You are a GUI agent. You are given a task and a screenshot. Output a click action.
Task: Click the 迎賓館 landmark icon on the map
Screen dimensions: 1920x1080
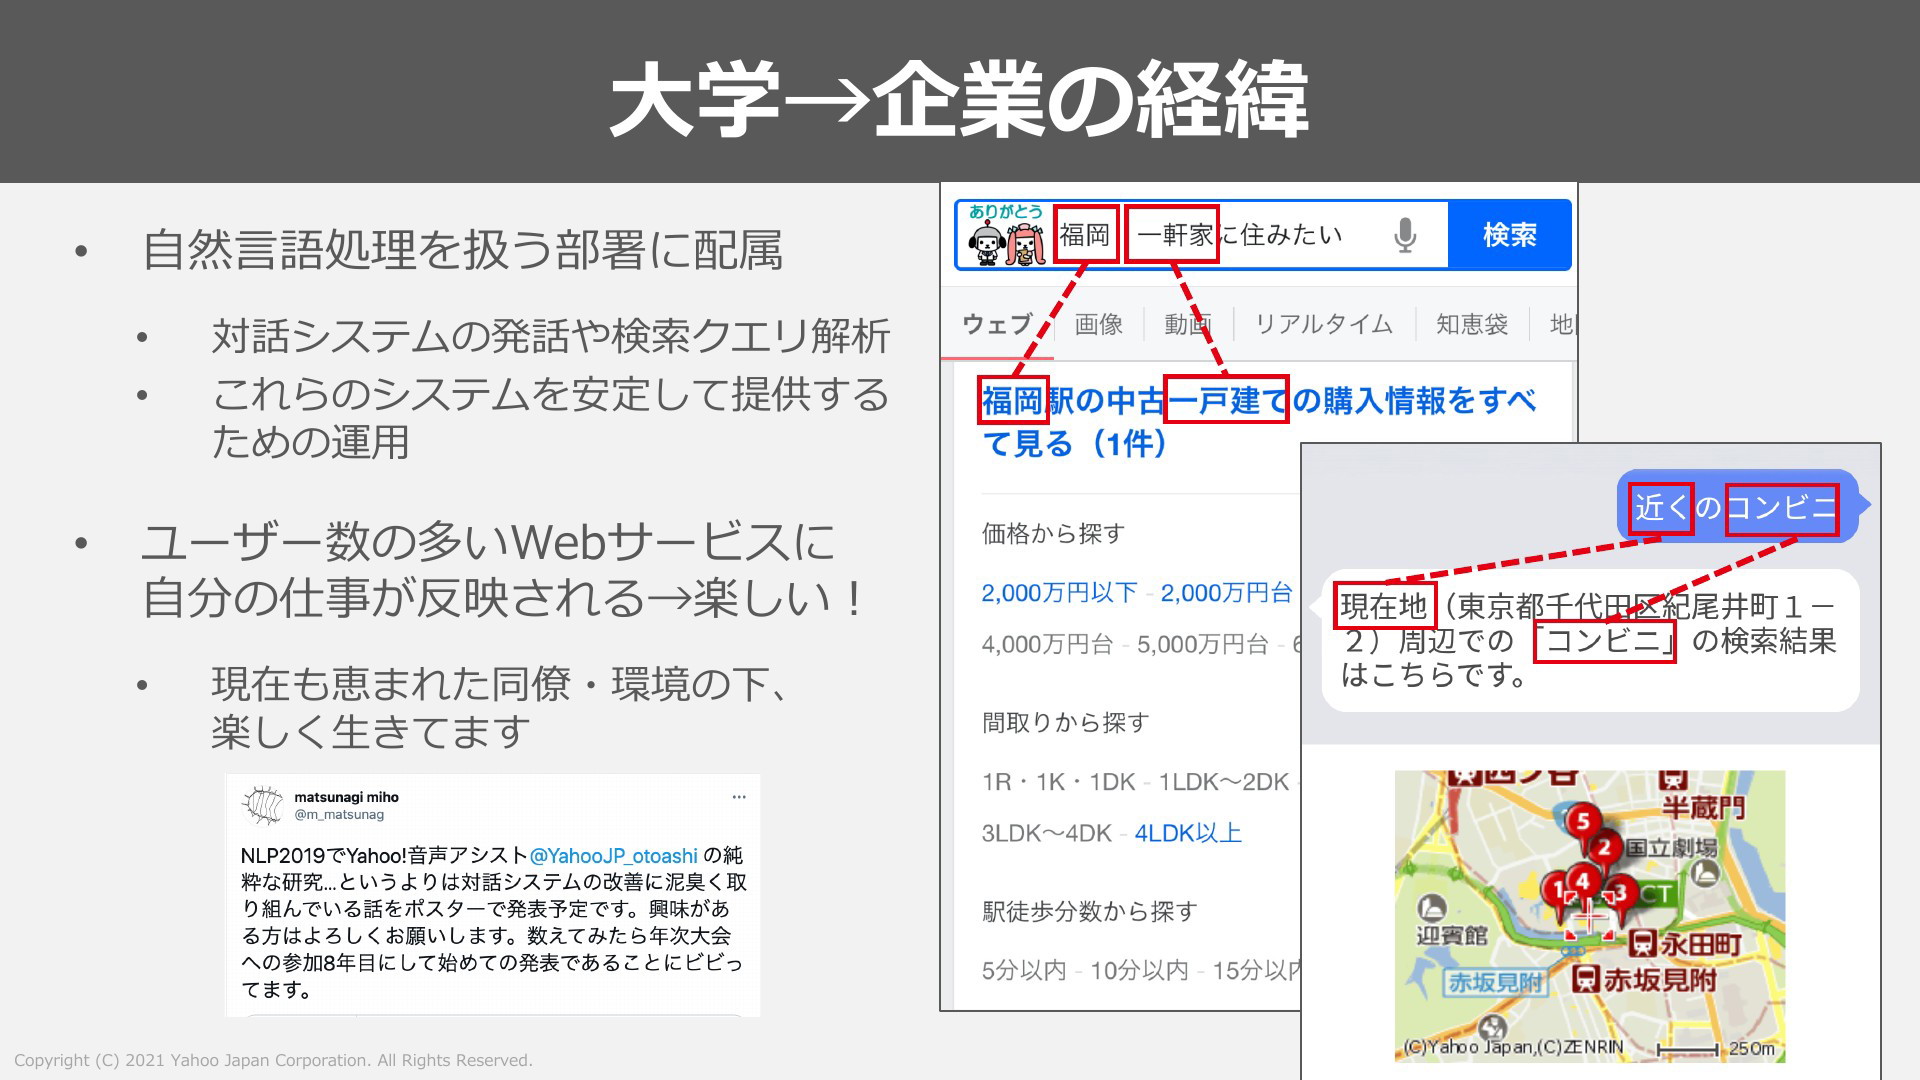point(1432,908)
